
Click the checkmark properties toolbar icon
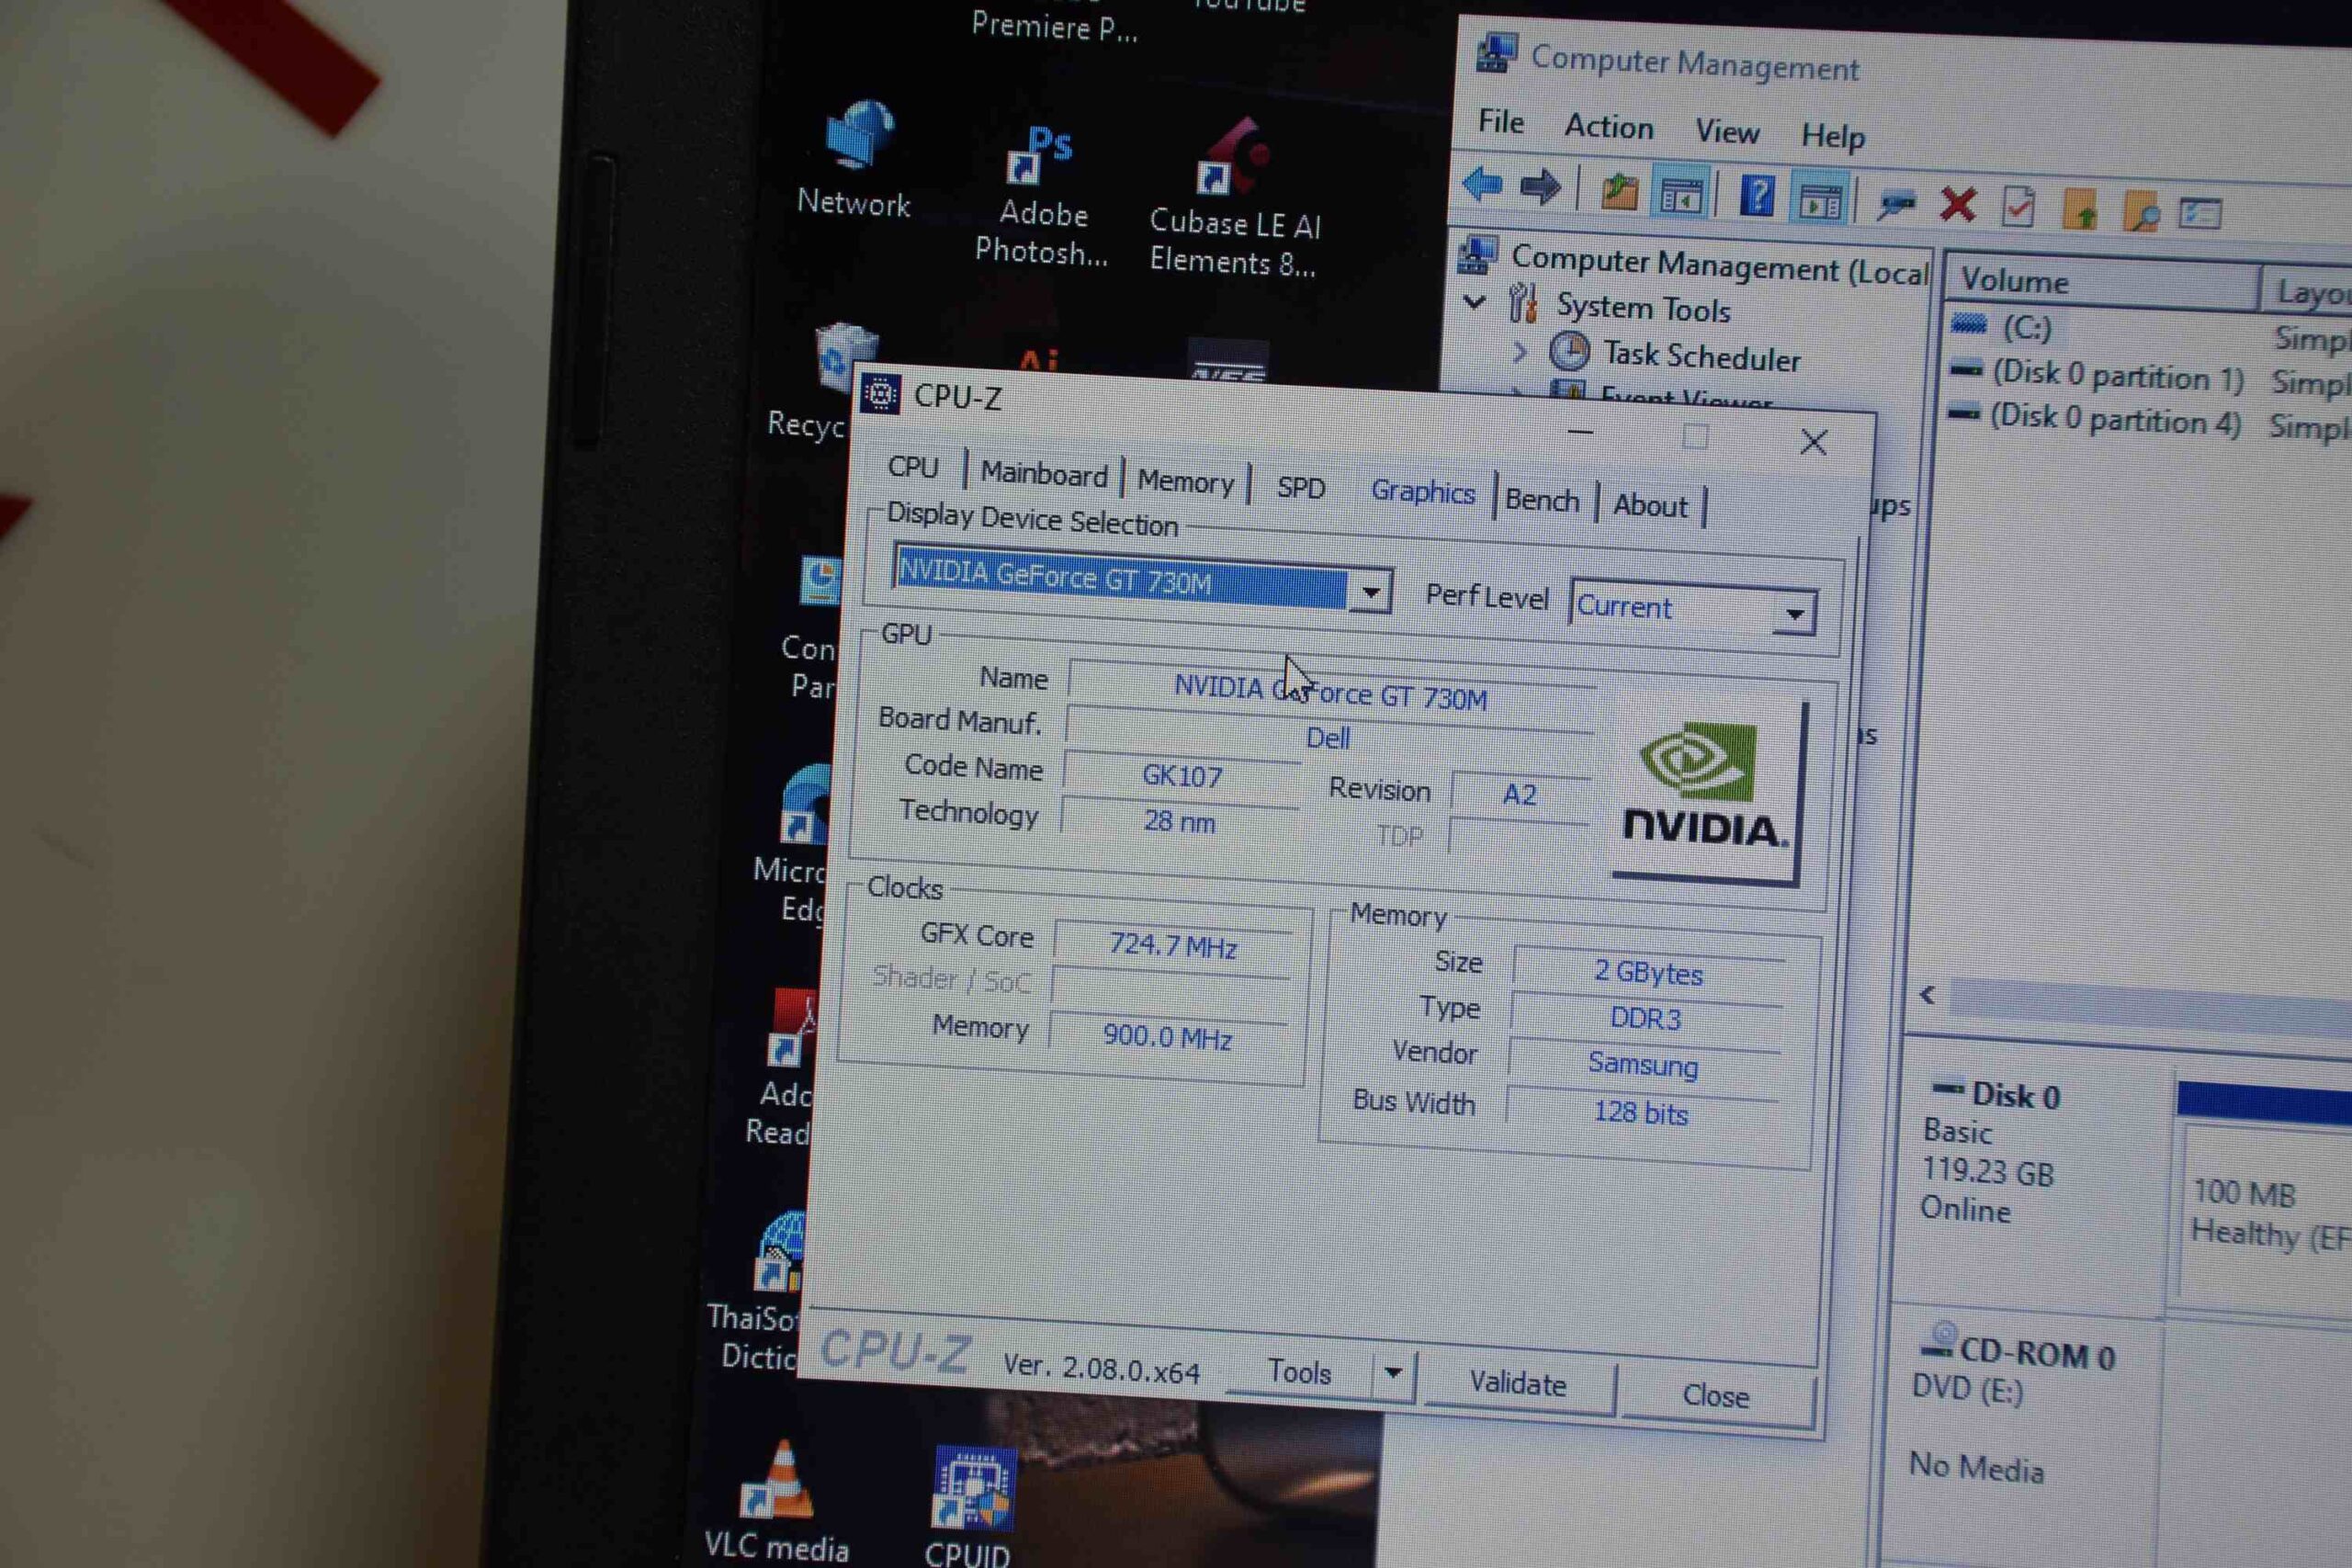pos(2018,207)
